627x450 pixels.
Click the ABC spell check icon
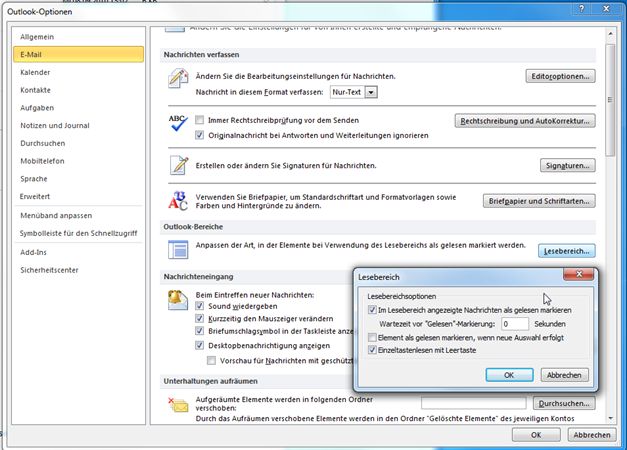pos(179,125)
